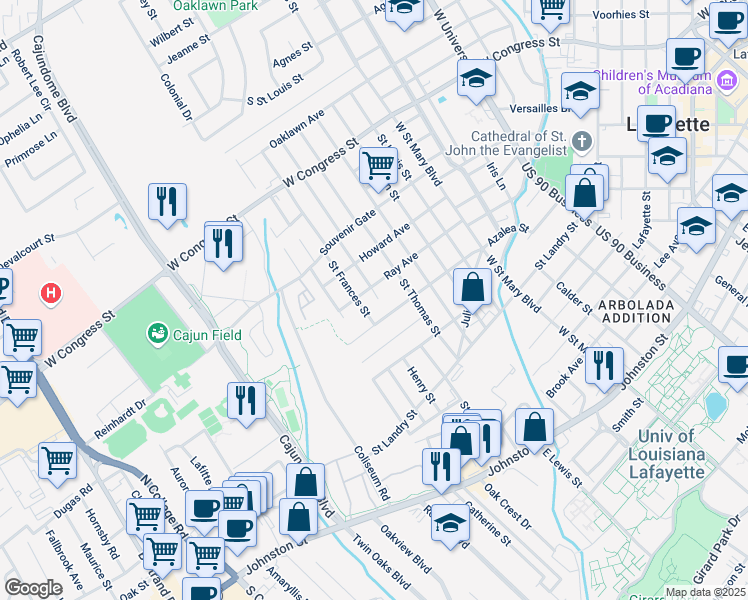Select the Twin Oaks Blvd label
The width and height of the screenshot is (748, 600).
click(381, 562)
